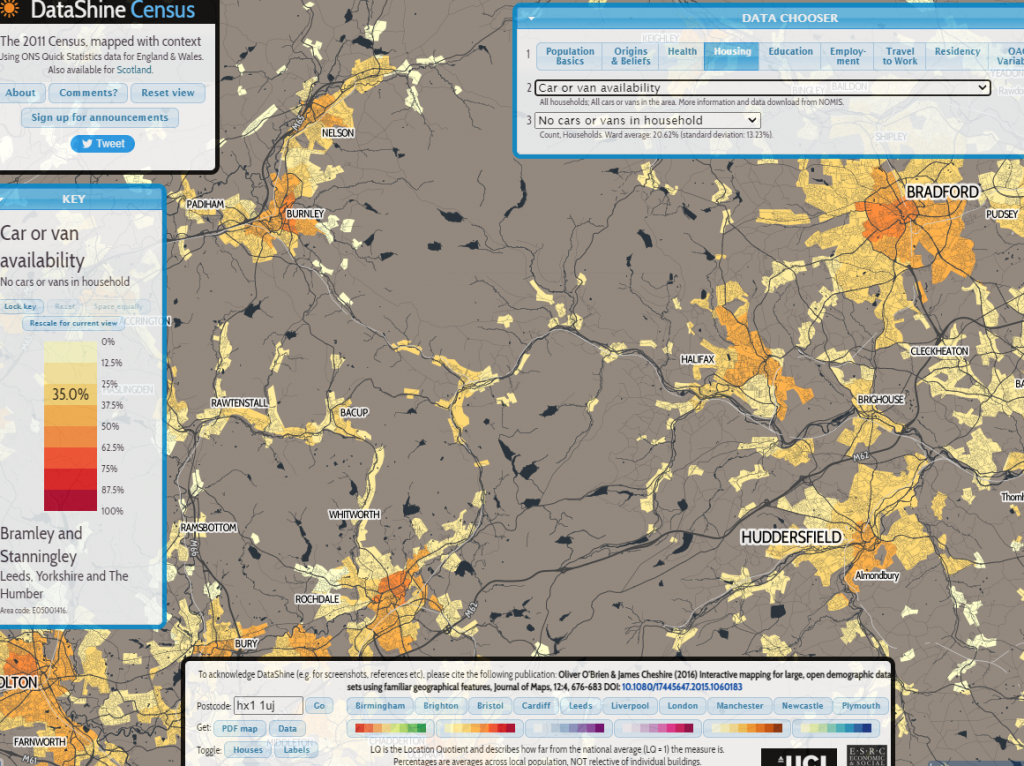Click the HUDDERSFIELD map label
Image resolution: width=1024 pixels, height=766 pixels.
791,537
